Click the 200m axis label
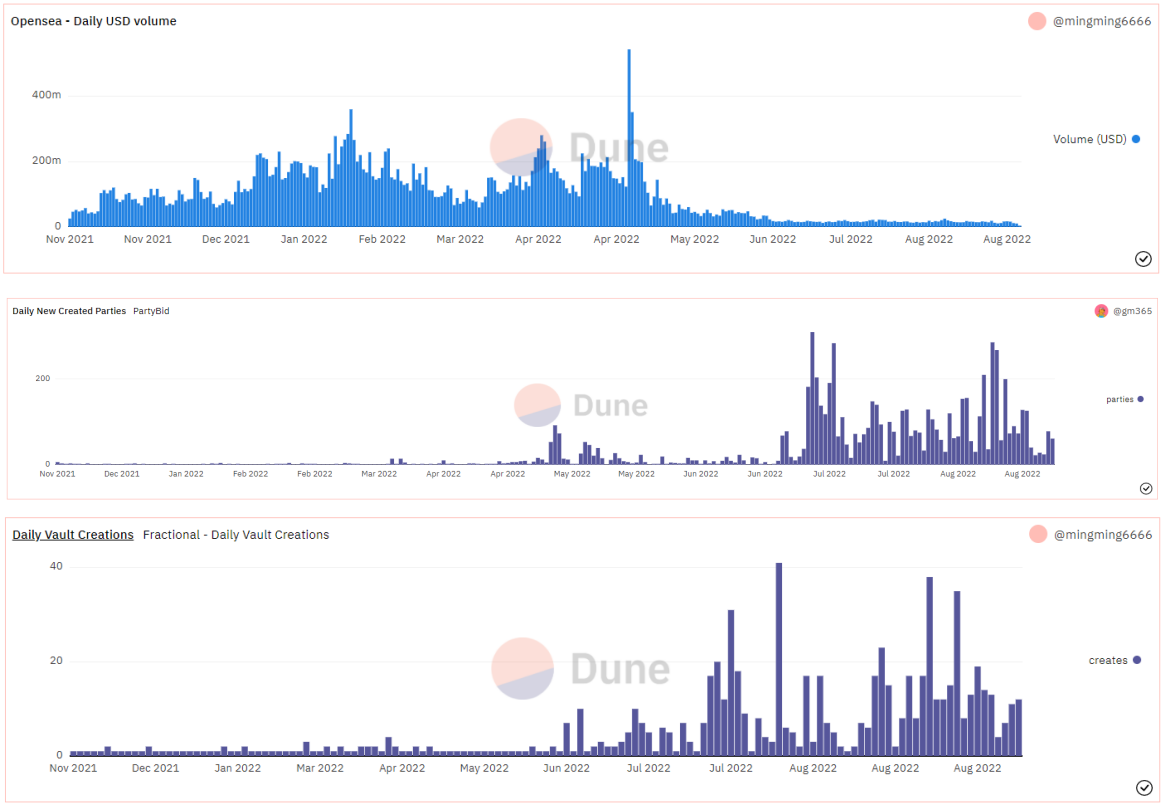Viewport: 1164px width, 806px height. 47,160
